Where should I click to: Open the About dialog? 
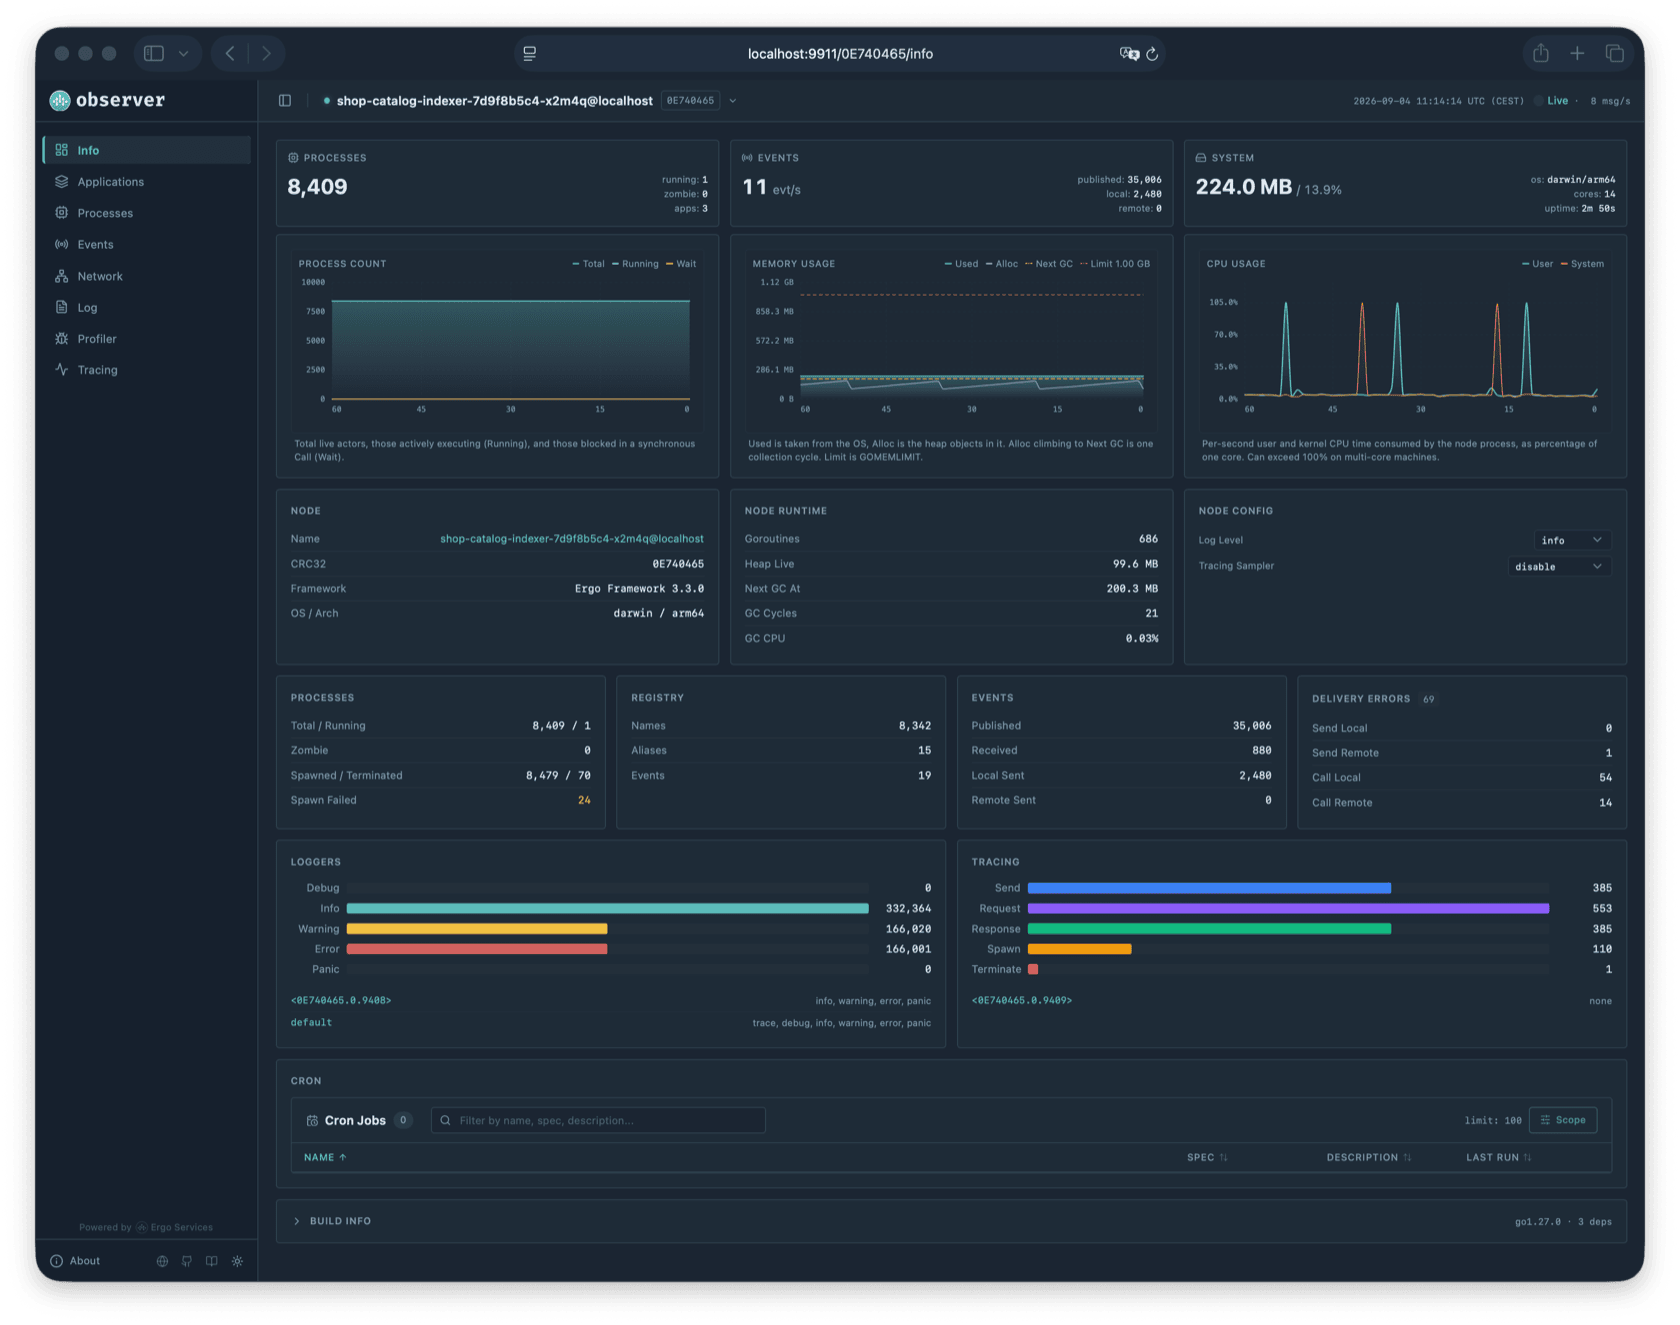76,1261
